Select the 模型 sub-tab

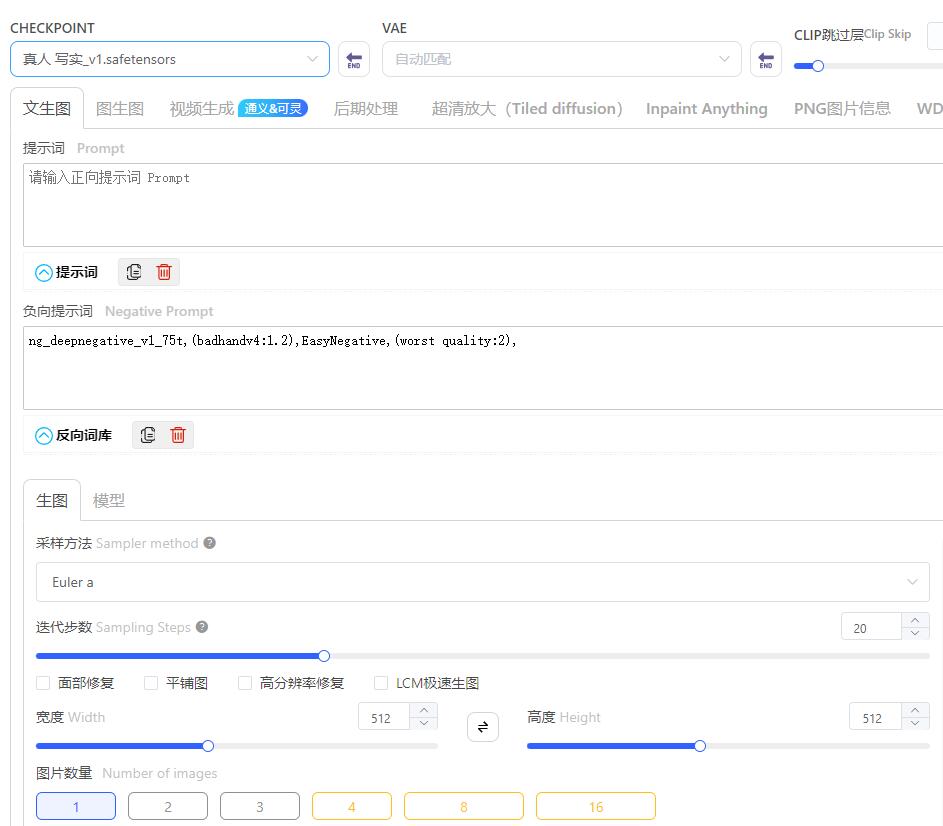point(109,500)
